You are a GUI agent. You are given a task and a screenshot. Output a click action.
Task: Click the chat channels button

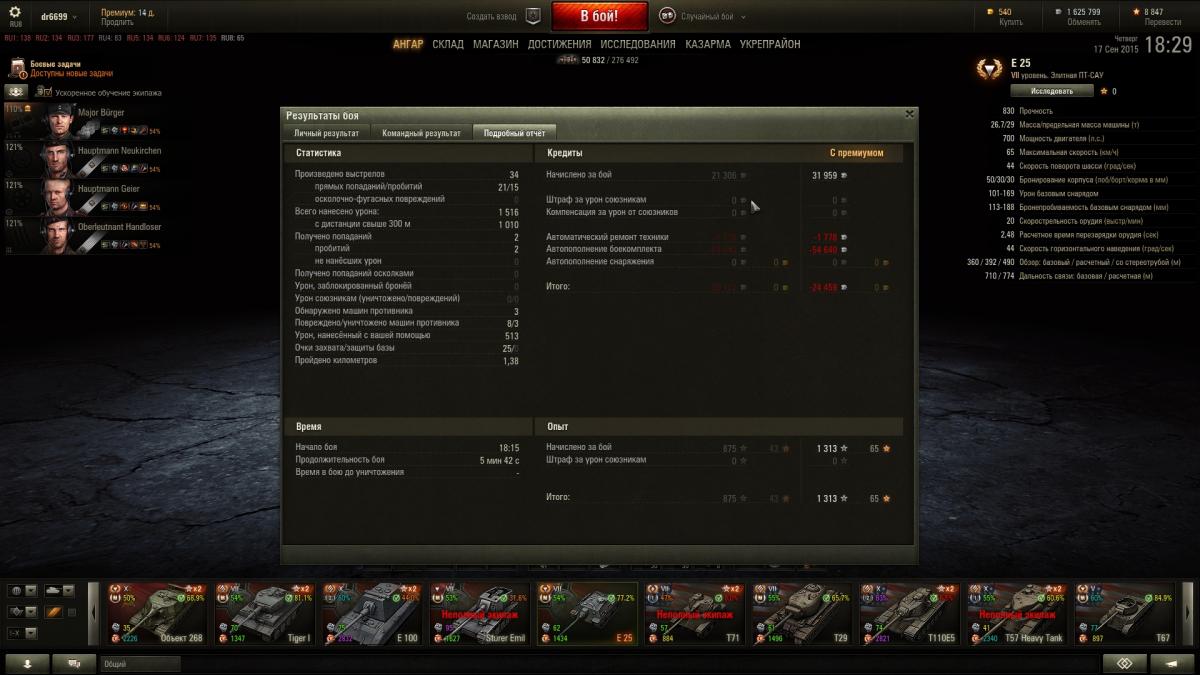click(75, 664)
